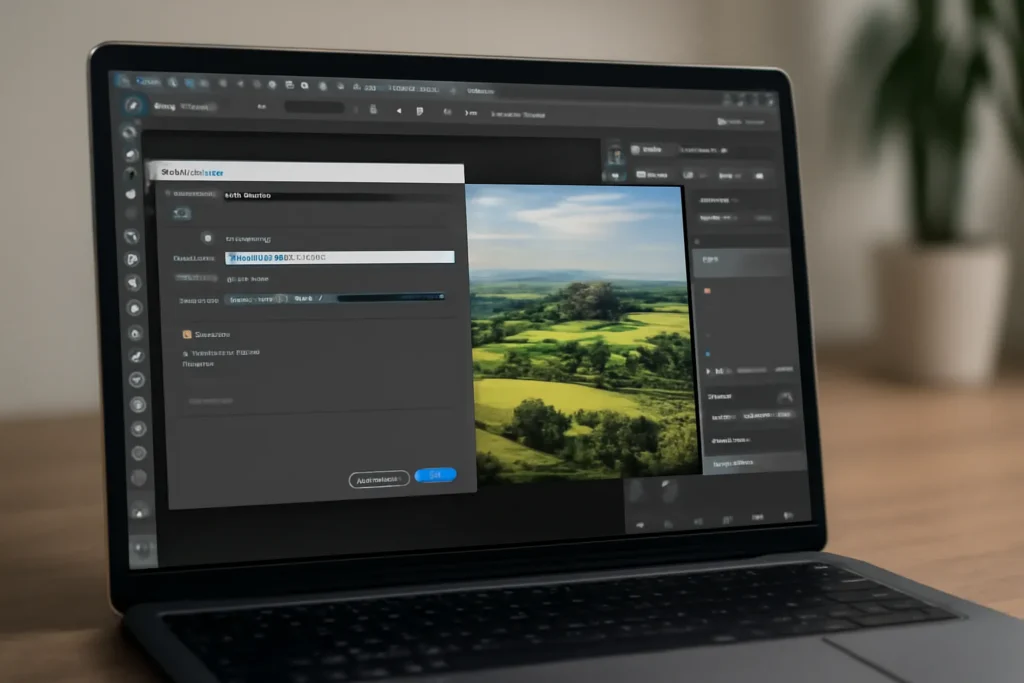
Task: Click the layer thumbnail icon above the canvas
Action: coord(616,151)
